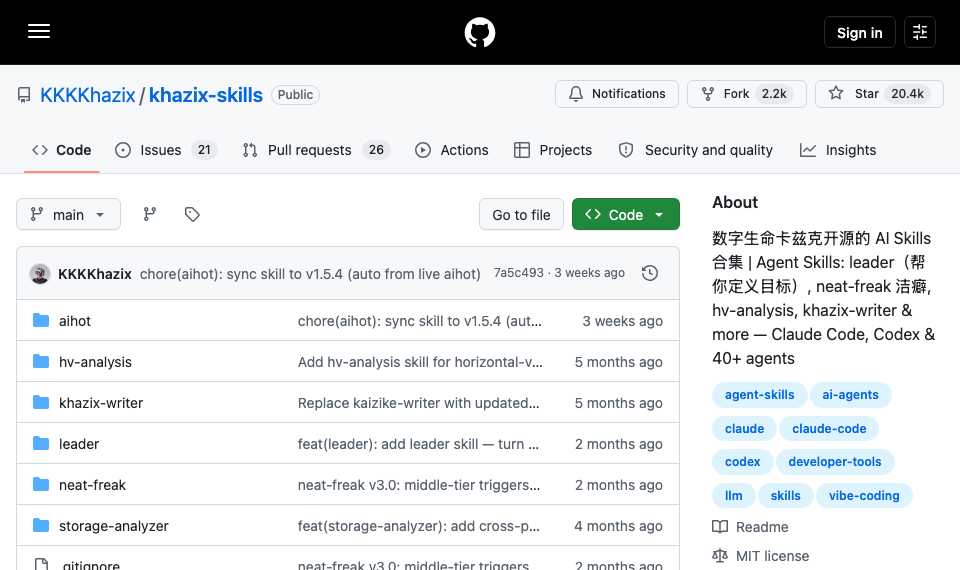Click the repository icon beside KKKKhazix
Screen dimensions: 960x570
click(x=24, y=95)
